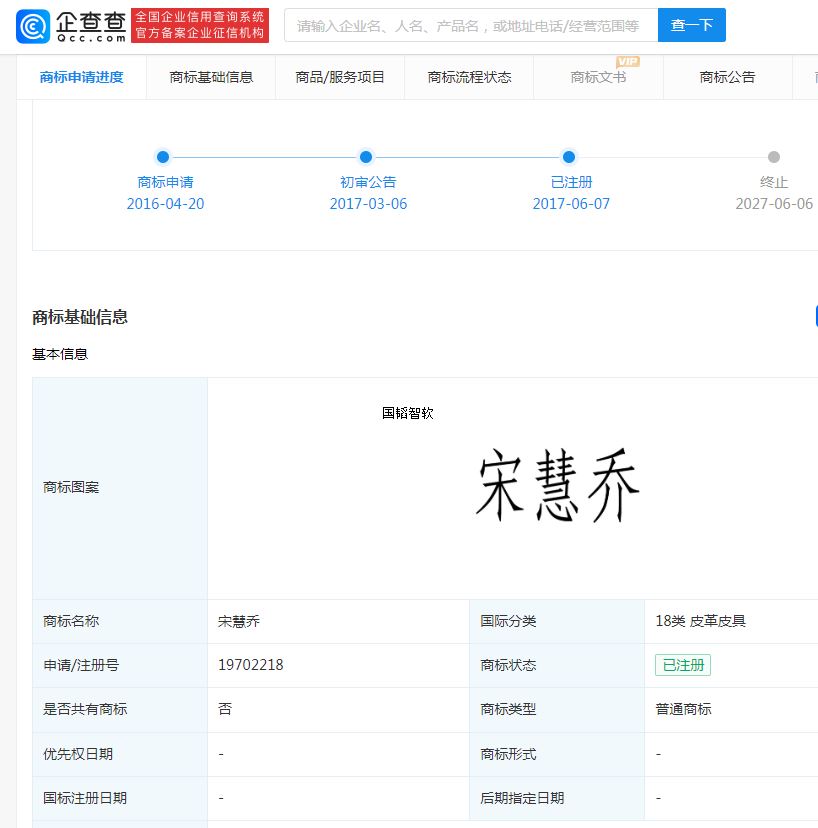
Task: Go to the 商标流程状态 tab
Action: click(469, 78)
